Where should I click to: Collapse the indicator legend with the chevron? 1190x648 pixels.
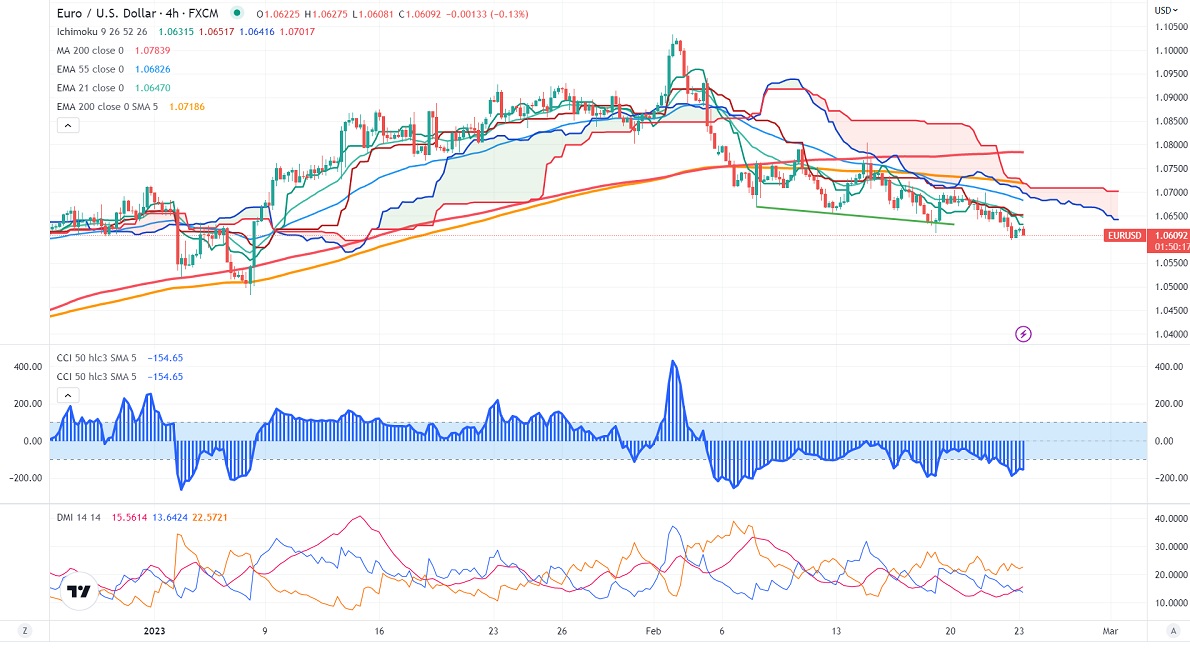68,125
